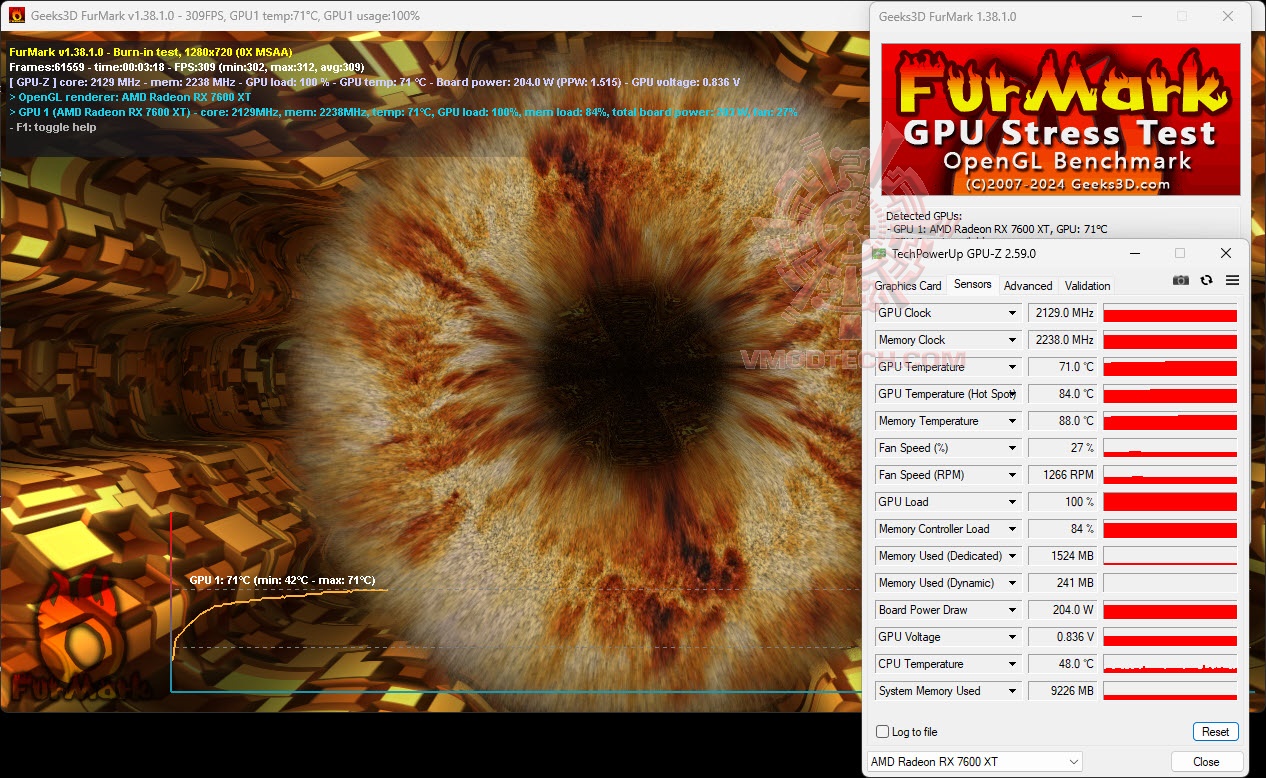Open the Fan Speed (RPM) dropdown
Image resolution: width=1266 pixels, height=778 pixels.
[1012, 475]
